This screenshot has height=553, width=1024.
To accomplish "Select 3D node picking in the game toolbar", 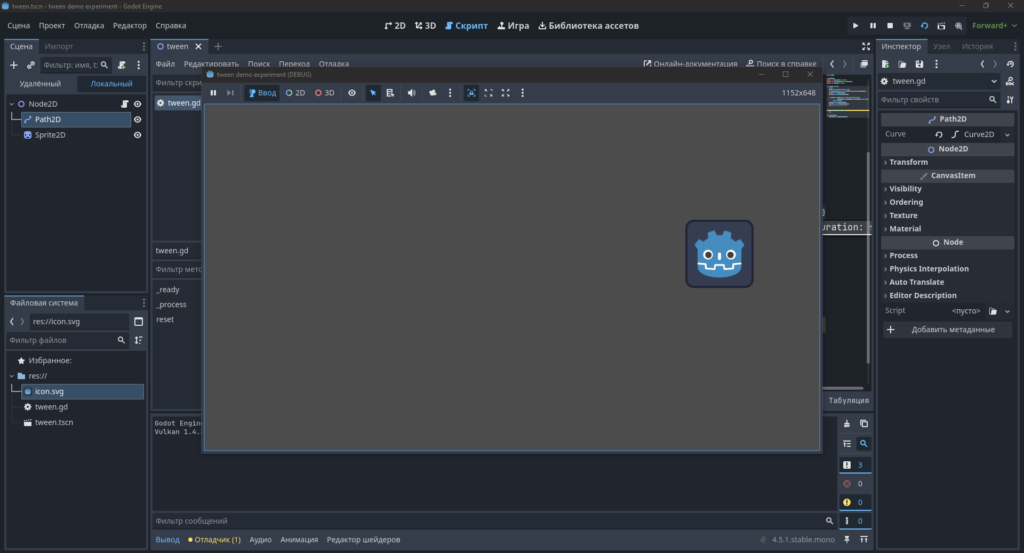I will [325, 93].
